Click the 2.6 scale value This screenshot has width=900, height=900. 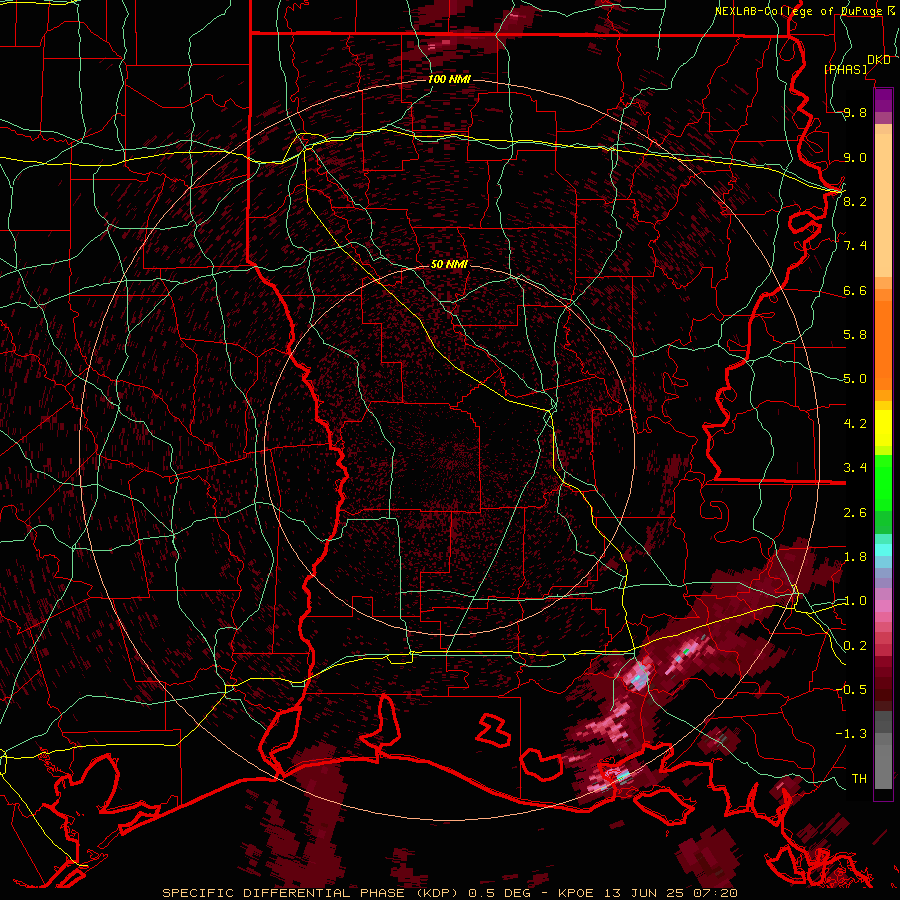pos(855,513)
